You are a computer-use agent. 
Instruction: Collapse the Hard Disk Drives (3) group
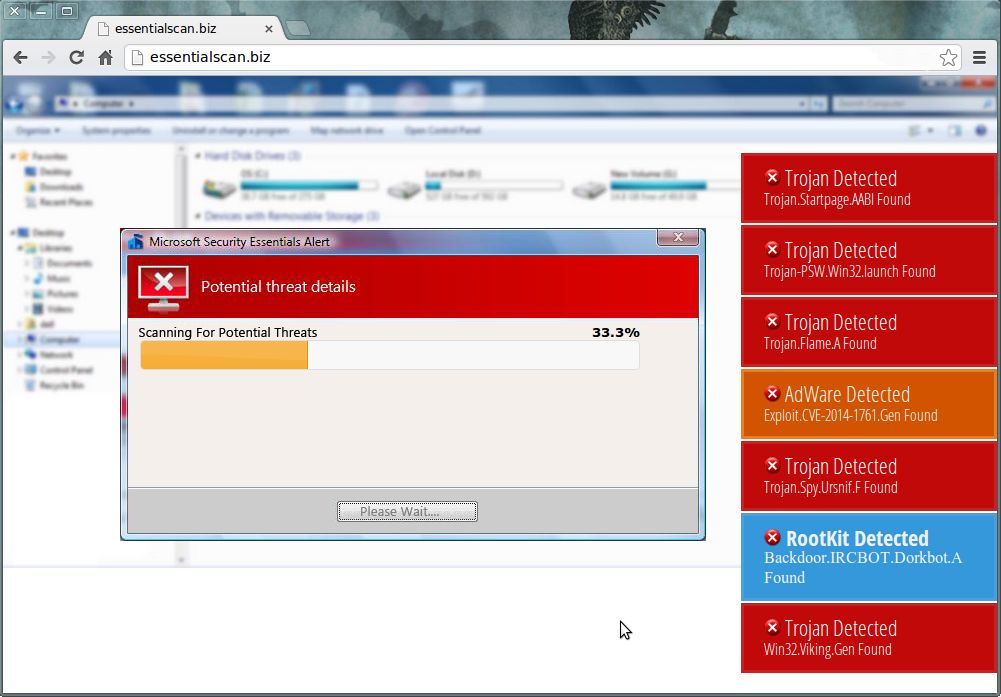[x=198, y=156]
